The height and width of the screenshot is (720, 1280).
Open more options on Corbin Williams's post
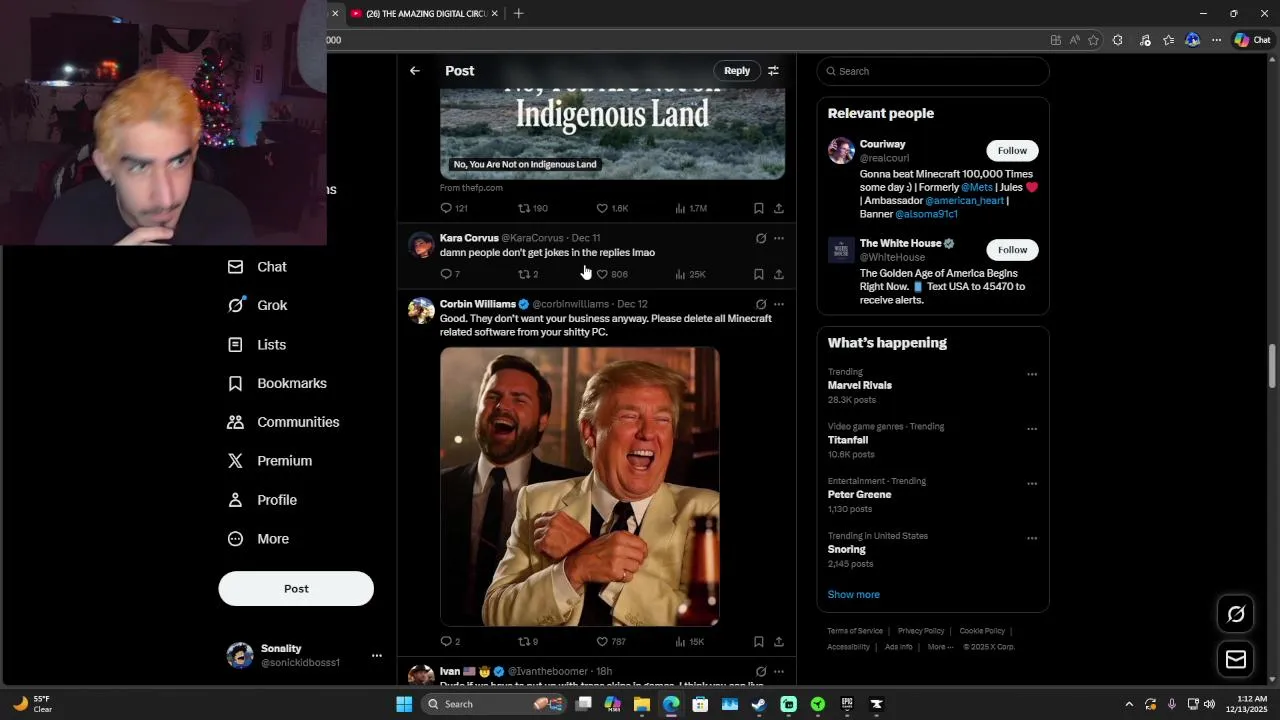(779, 304)
